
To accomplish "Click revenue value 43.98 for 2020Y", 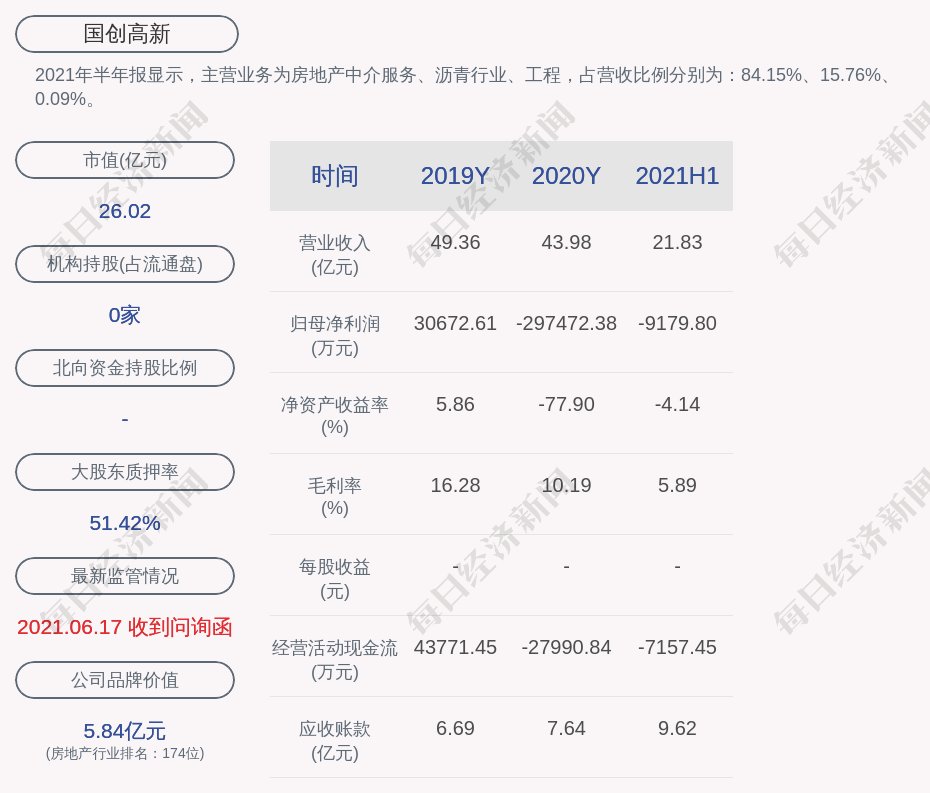I will (566, 243).
